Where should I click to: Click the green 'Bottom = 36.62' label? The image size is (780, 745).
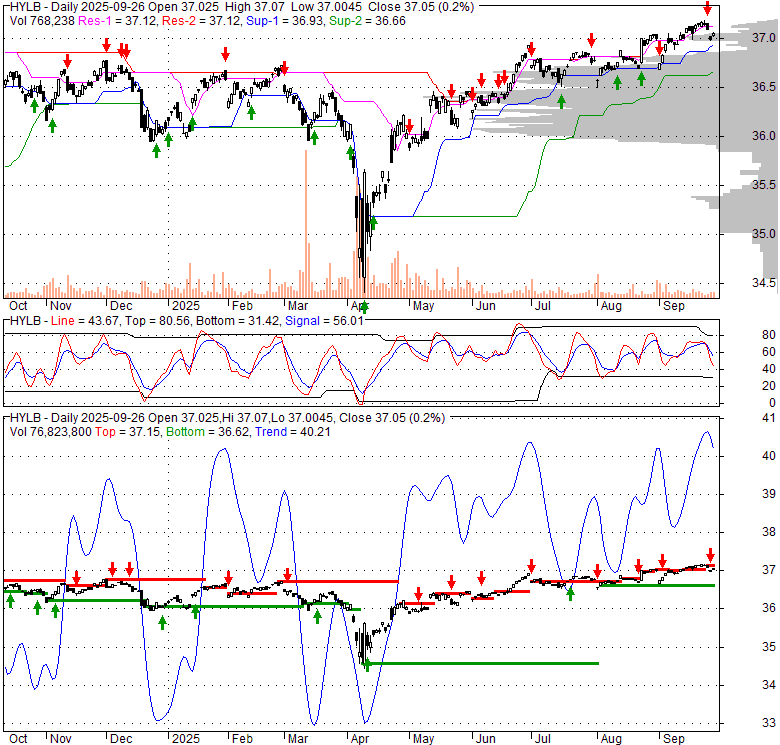click(208, 432)
